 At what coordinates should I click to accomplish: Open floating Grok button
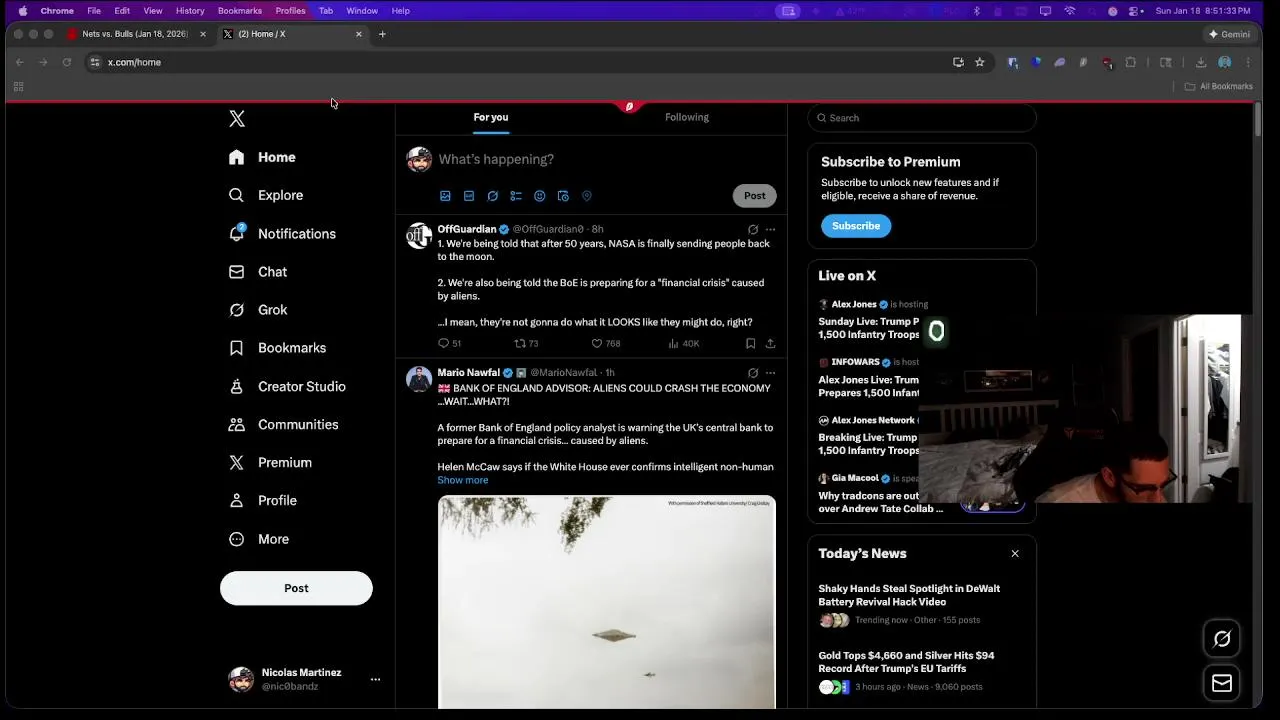[1222, 639]
